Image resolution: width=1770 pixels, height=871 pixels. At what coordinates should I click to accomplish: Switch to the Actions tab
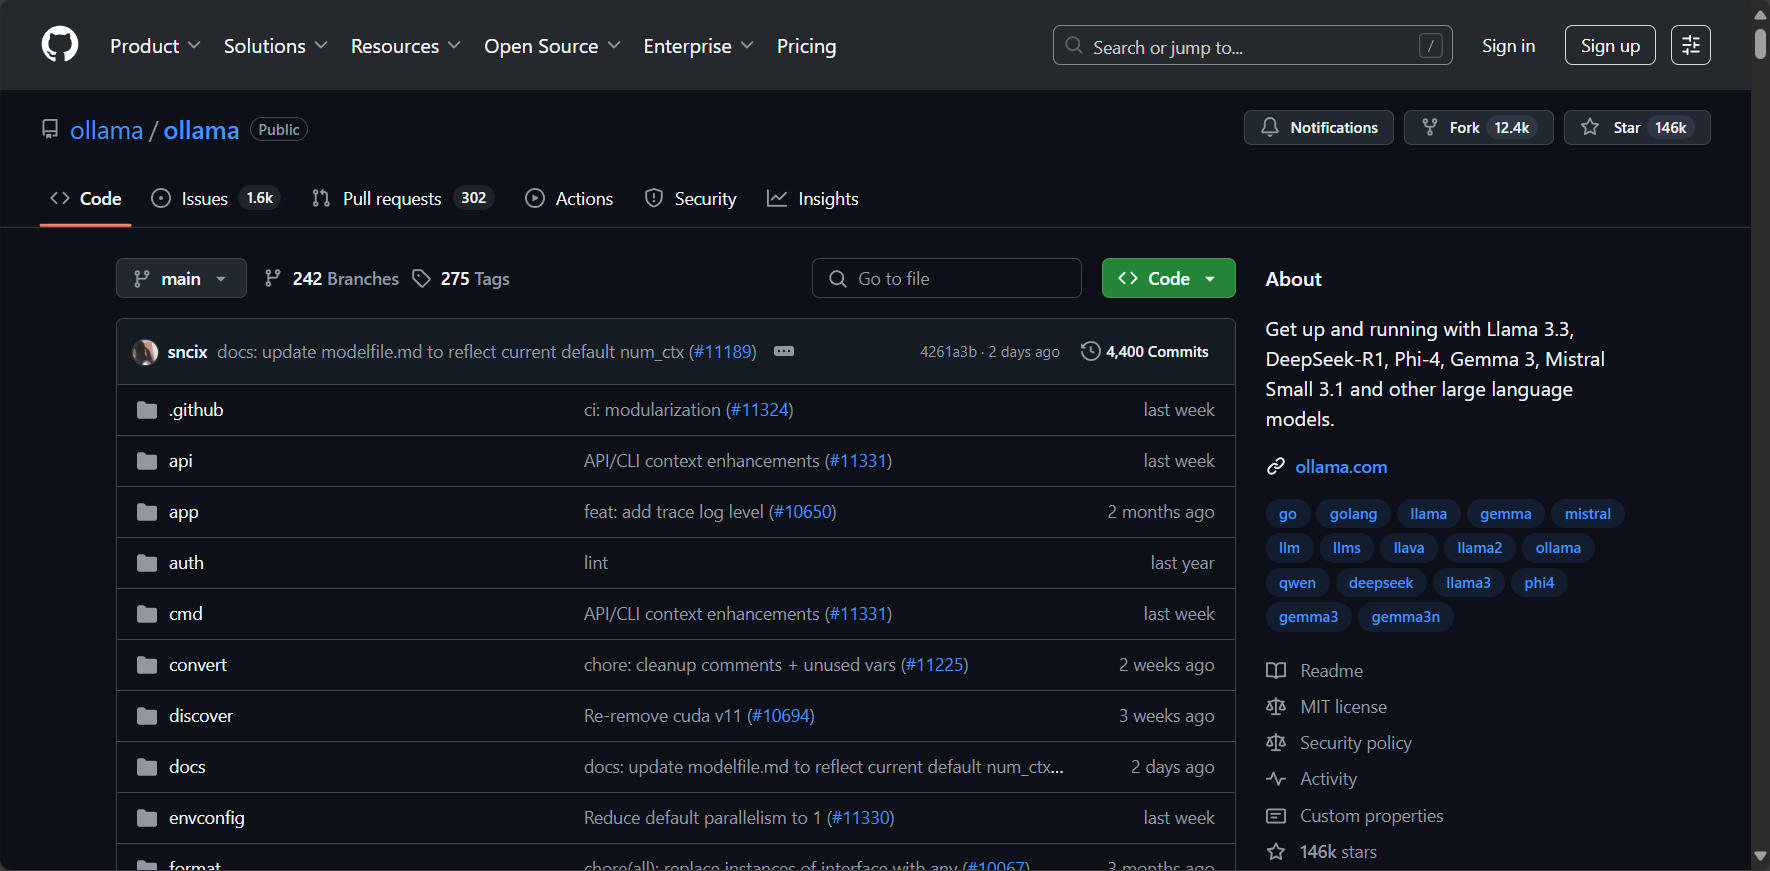tap(569, 198)
